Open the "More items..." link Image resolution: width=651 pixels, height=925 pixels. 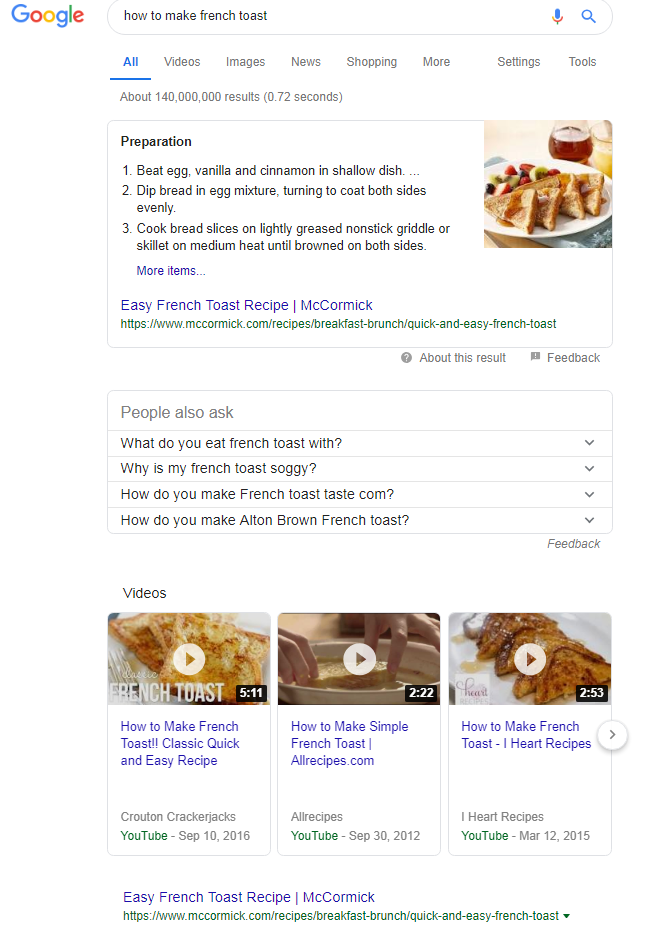click(x=171, y=271)
